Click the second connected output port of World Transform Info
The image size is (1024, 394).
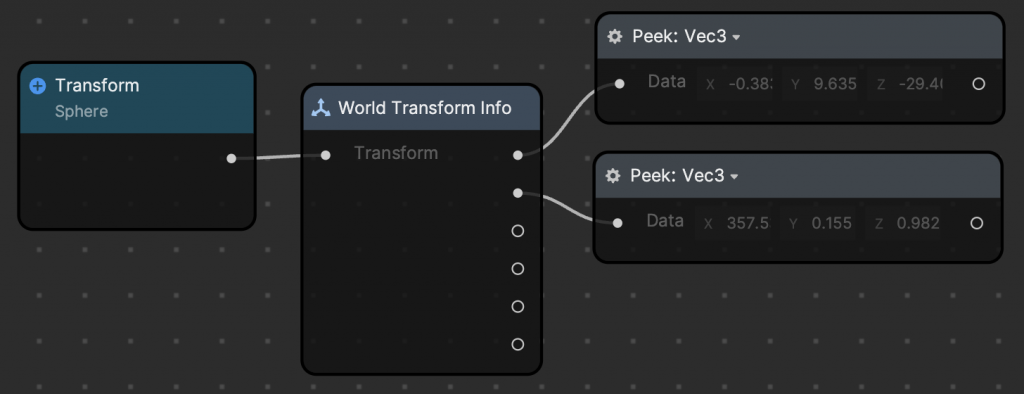click(518, 193)
